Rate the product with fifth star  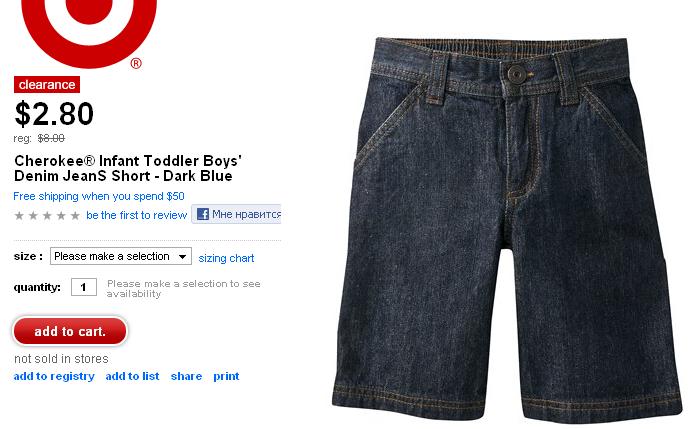pos(75,216)
